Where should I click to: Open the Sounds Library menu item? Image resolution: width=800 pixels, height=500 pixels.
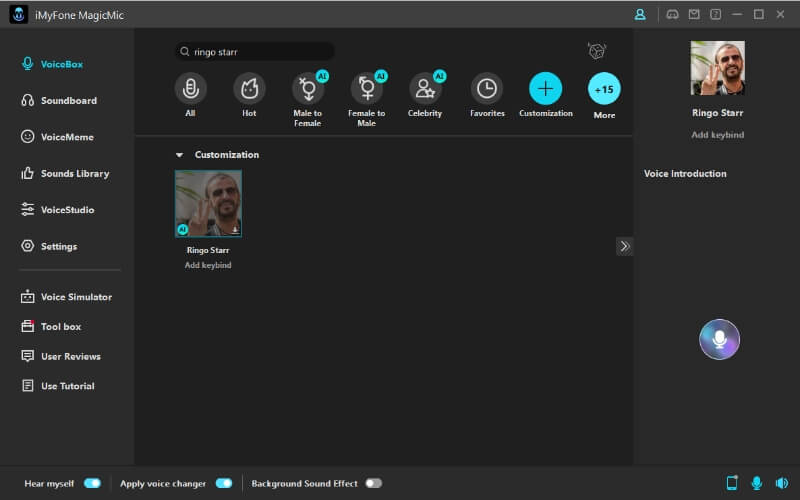[65, 173]
